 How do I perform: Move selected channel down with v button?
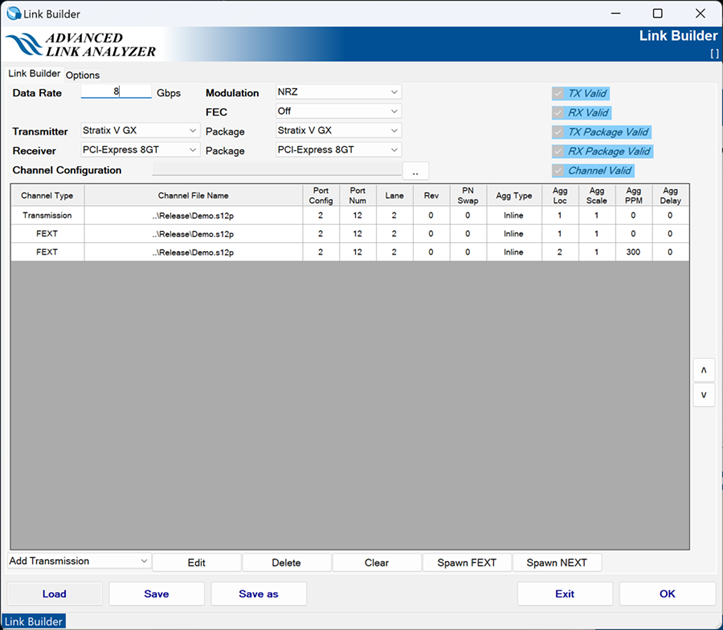click(704, 395)
